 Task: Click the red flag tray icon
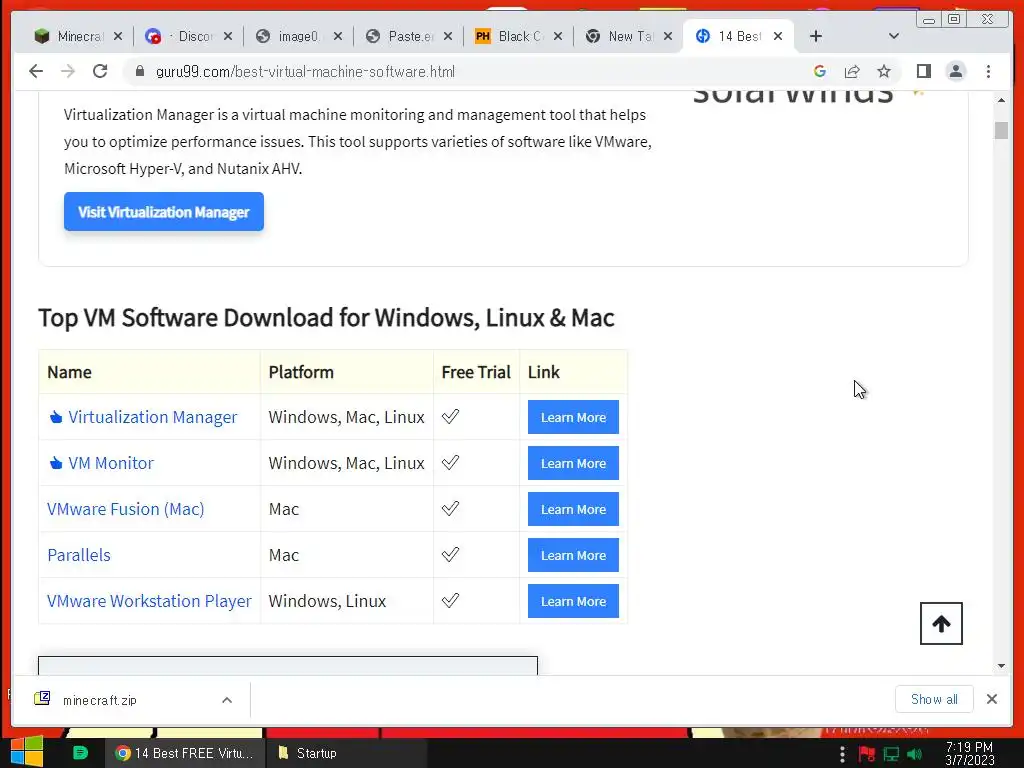[867, 754]
